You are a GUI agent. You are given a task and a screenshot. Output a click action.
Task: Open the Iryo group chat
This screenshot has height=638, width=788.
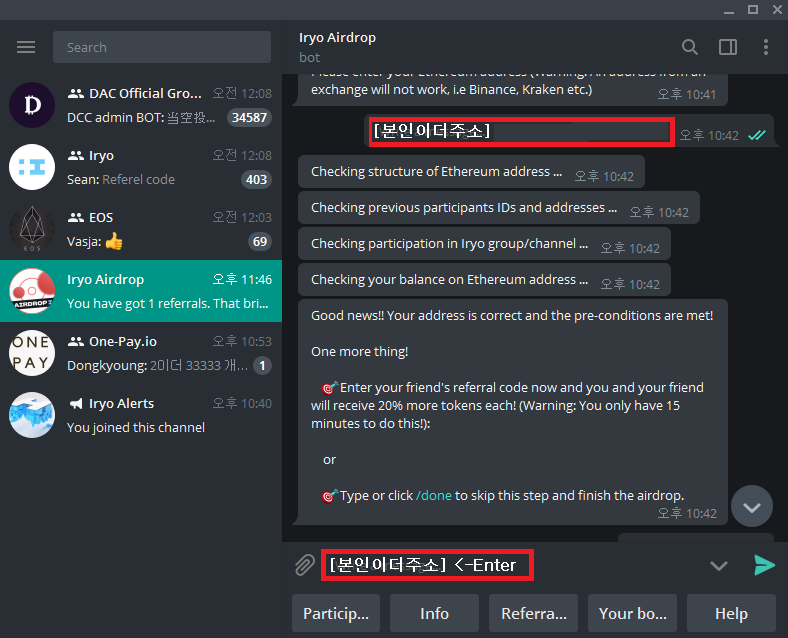tap(141, 167)
